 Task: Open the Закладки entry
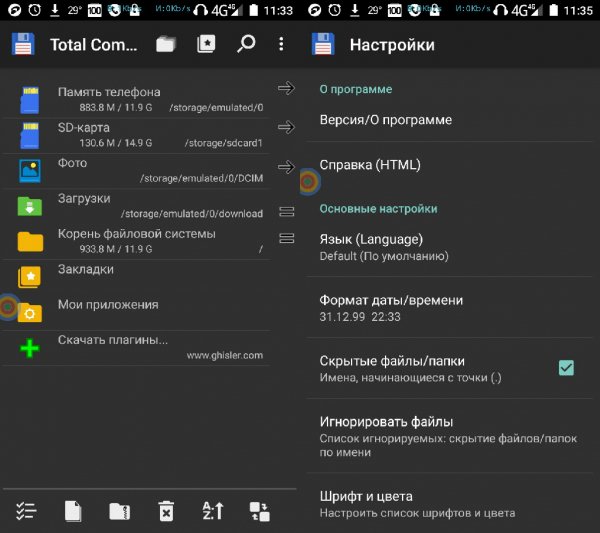point(137,277)
